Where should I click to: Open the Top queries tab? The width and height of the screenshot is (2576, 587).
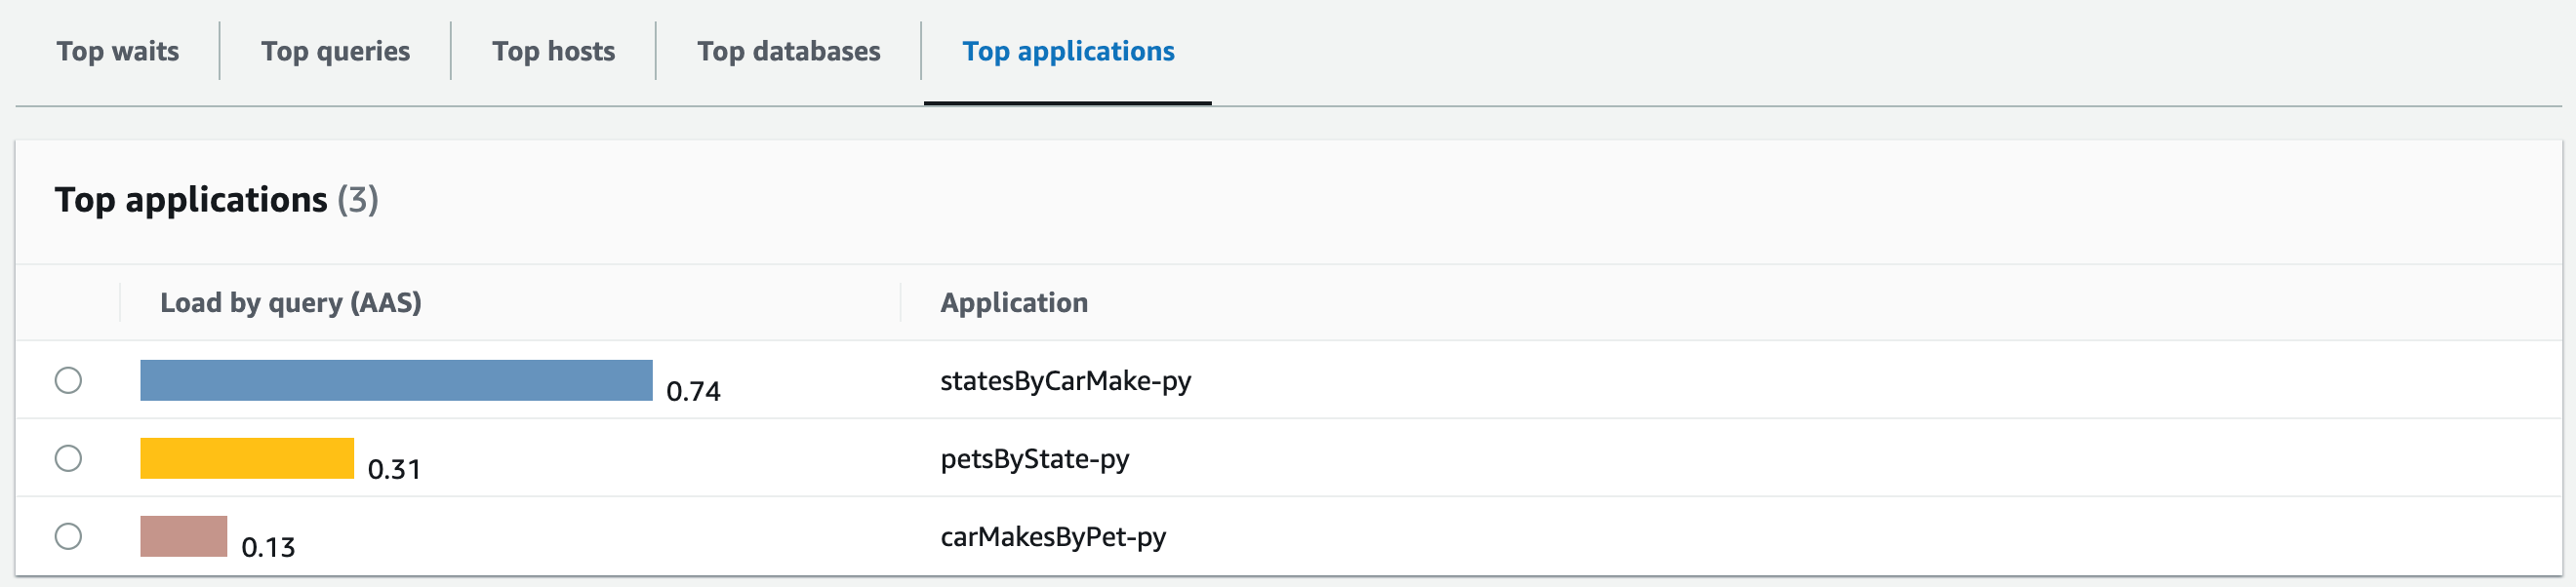pos(335,51)
